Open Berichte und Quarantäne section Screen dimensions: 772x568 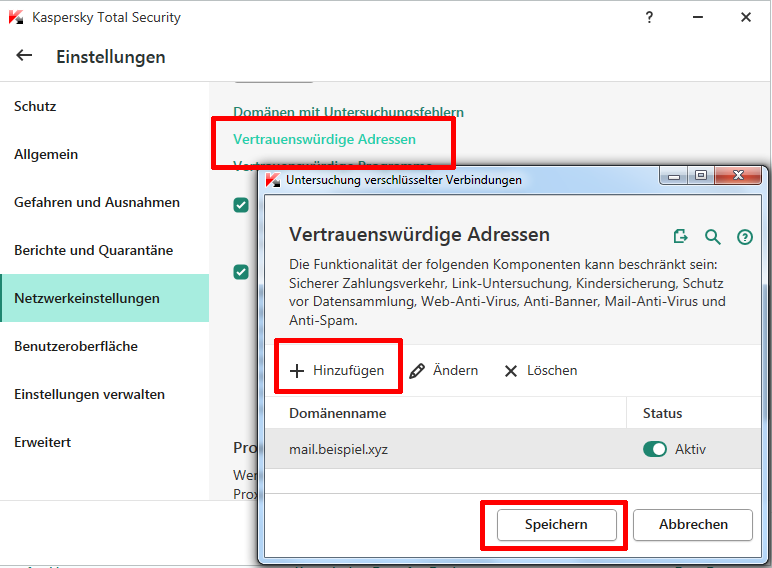(104, 250)
